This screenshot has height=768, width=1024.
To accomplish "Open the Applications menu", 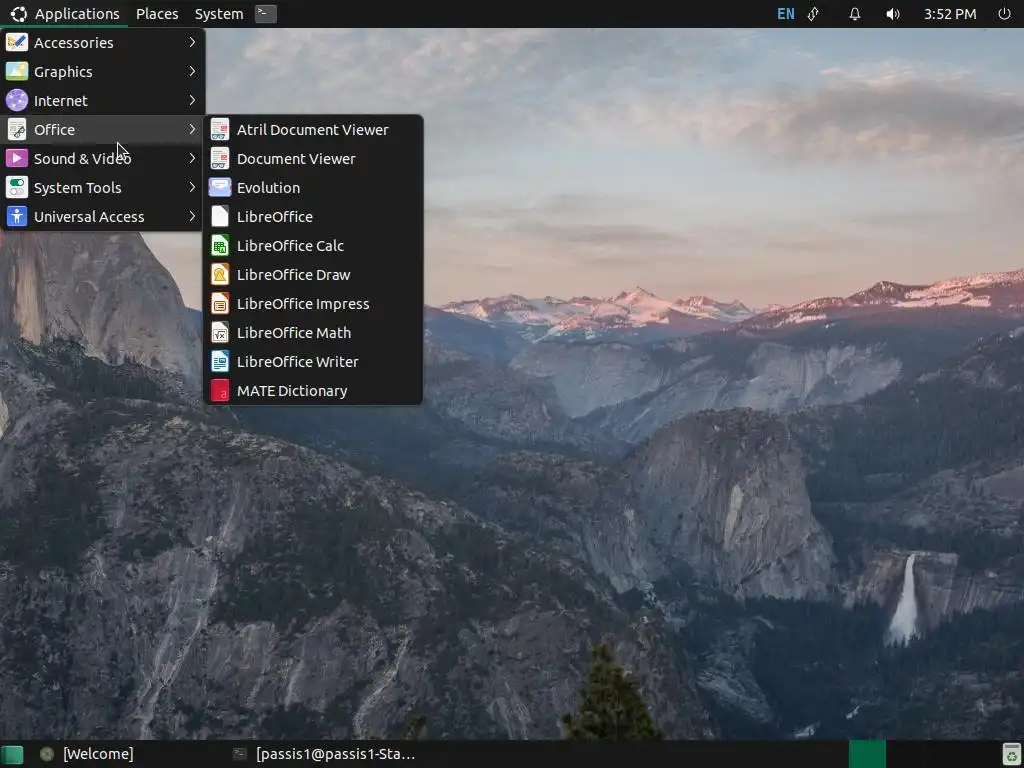I will 77,14.
